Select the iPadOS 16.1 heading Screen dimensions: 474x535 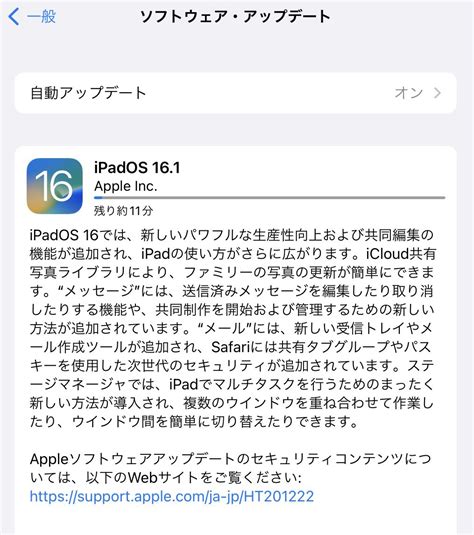click(137, 168)
